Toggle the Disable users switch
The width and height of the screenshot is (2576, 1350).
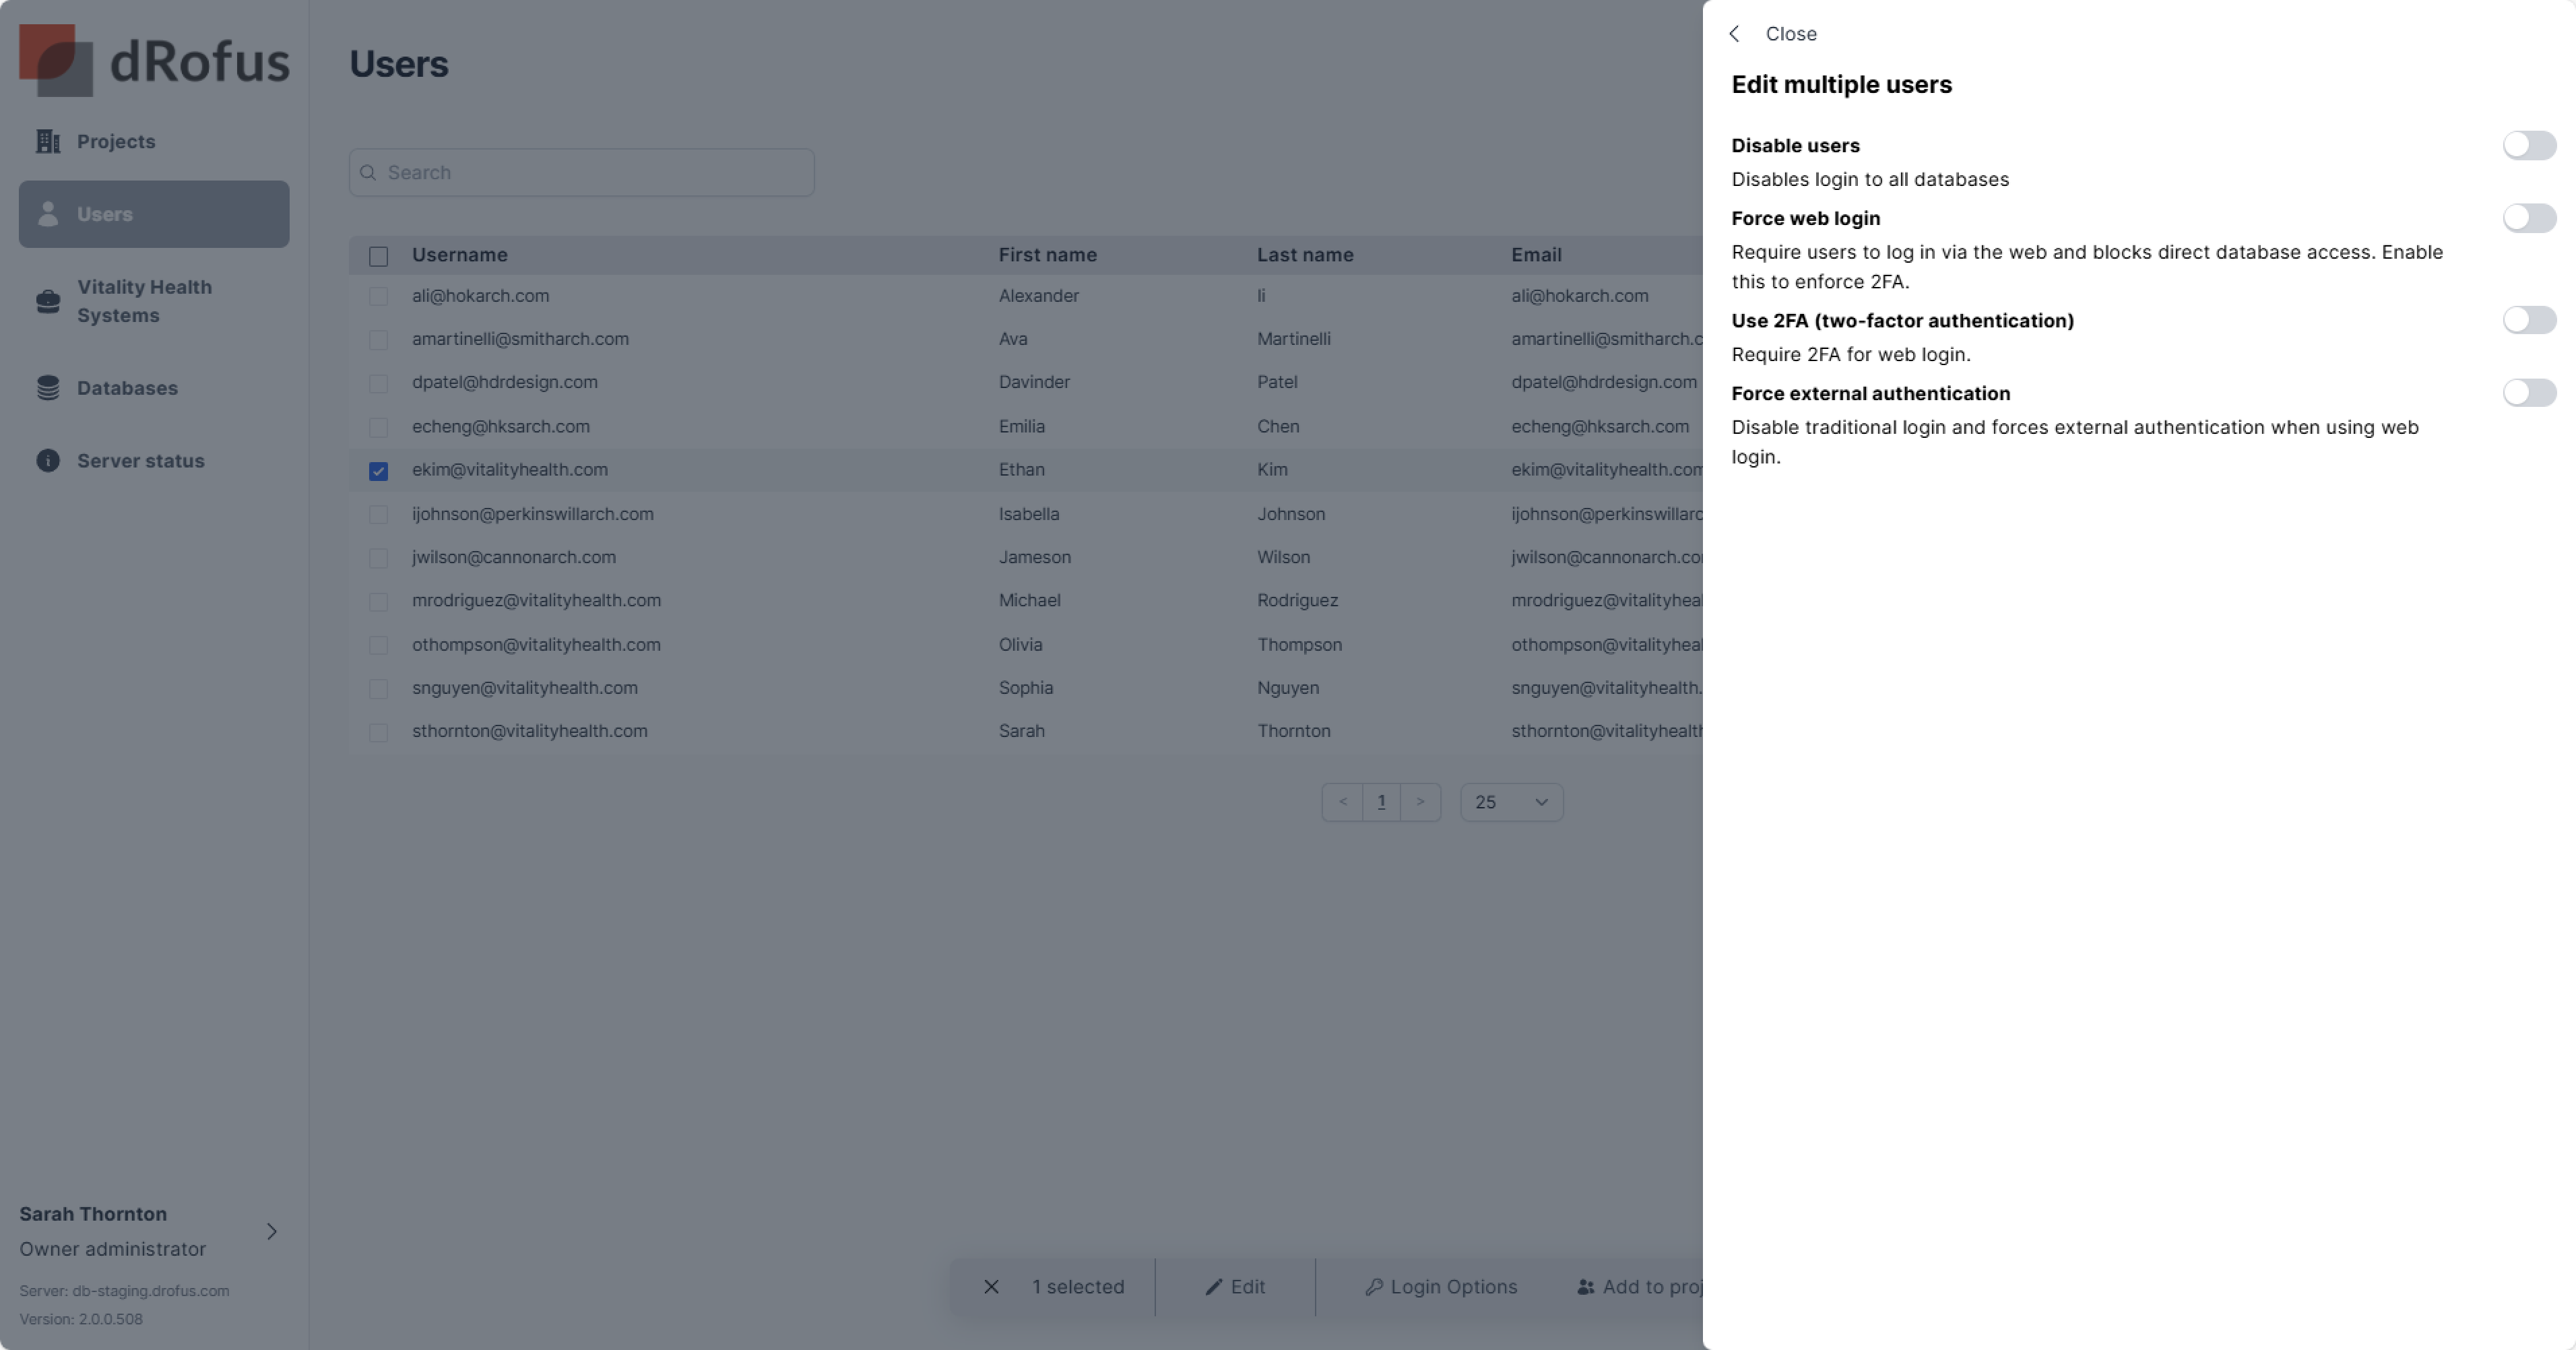(x=2529, y=146)
